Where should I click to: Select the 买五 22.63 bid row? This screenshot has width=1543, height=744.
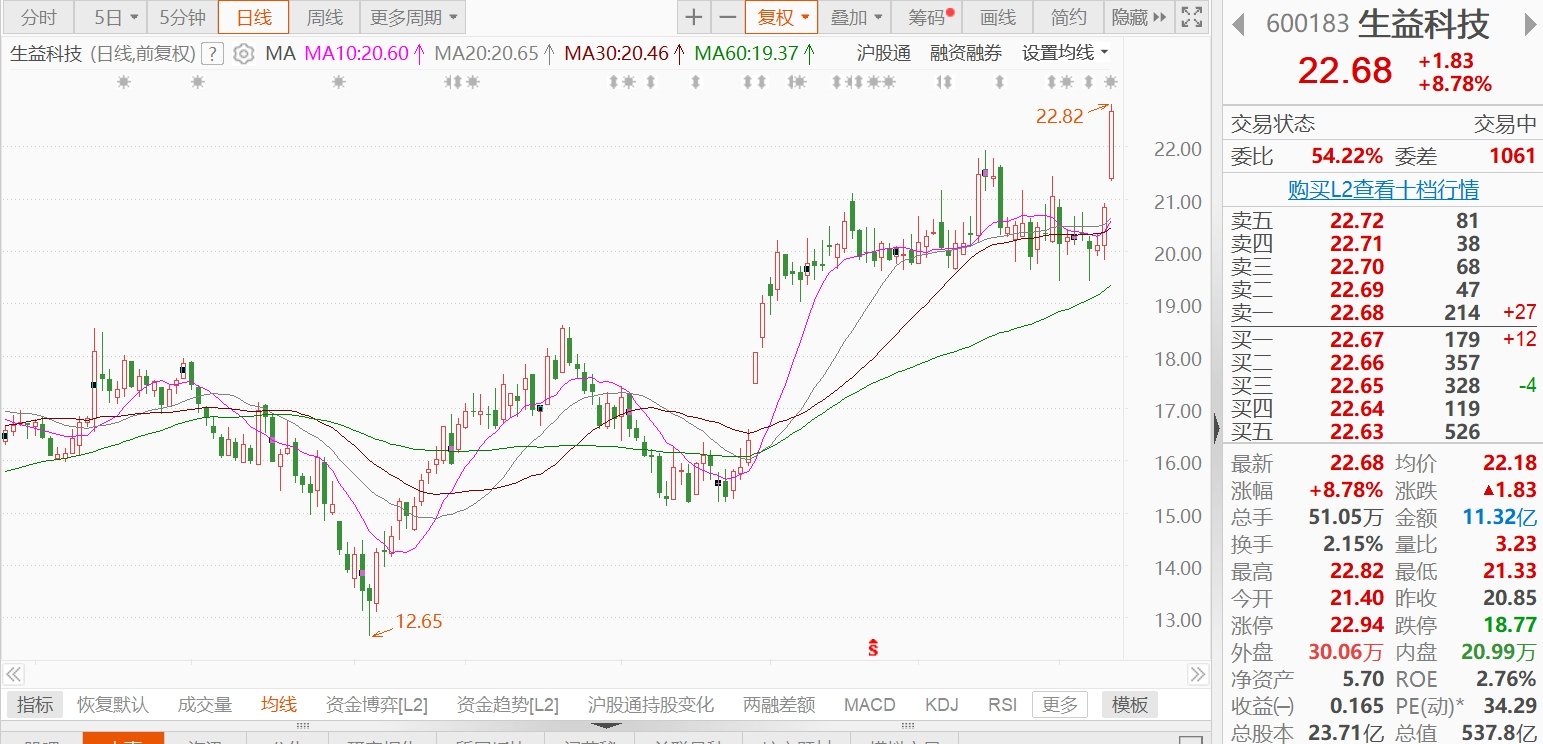(1382, 432)
